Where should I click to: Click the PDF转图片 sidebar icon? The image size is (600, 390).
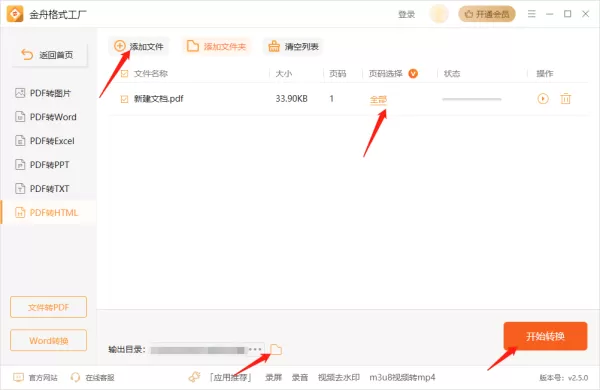(20, 93)
